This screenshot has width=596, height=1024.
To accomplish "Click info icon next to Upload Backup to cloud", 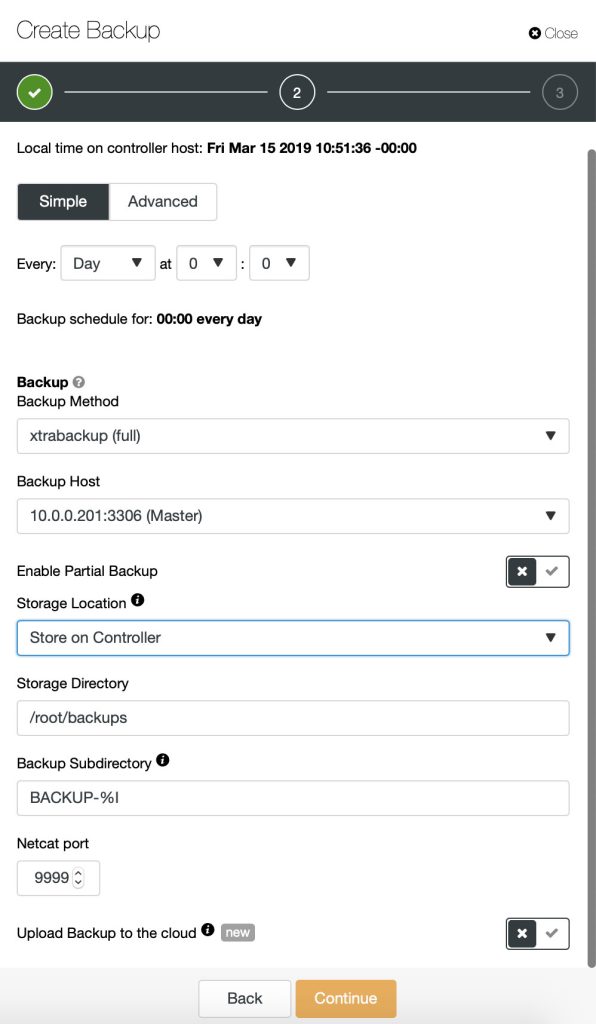I will (x=208, y=930).
